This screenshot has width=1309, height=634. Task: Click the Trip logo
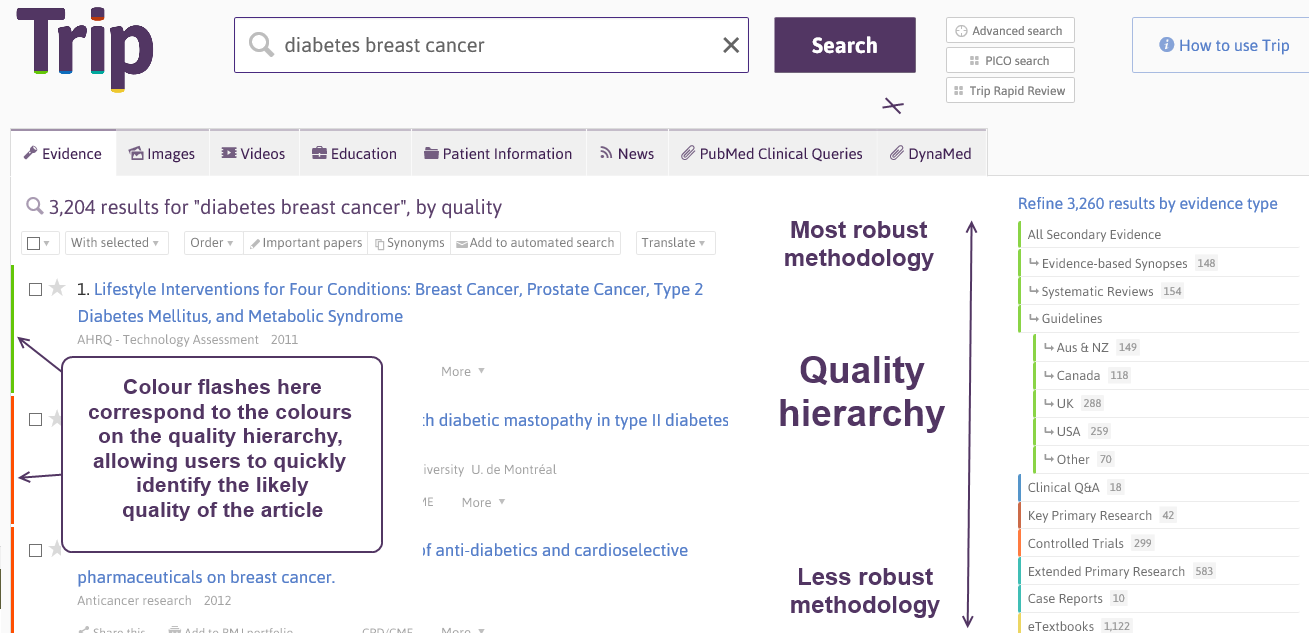pyautogui.click(x=84, y=48)
